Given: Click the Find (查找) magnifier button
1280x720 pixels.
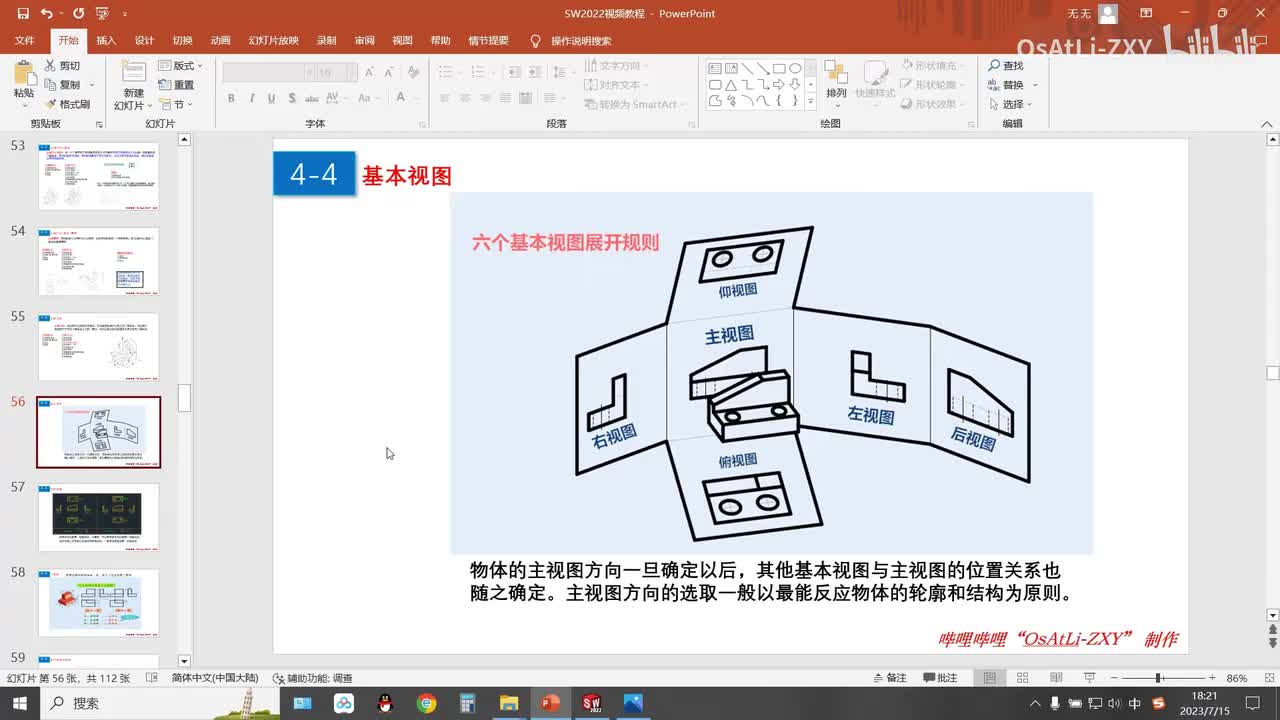Looking at the screenshot, I should (1006, 66).
